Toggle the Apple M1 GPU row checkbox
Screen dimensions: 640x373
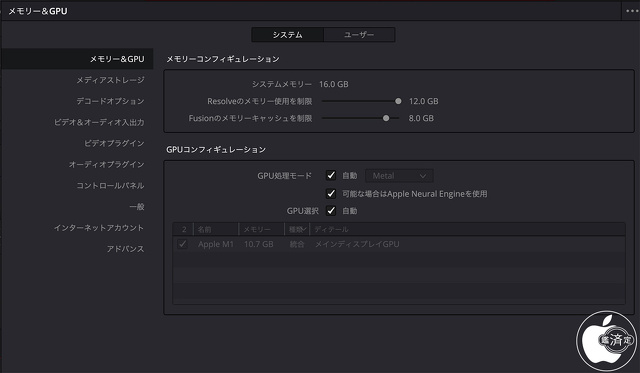182,244
